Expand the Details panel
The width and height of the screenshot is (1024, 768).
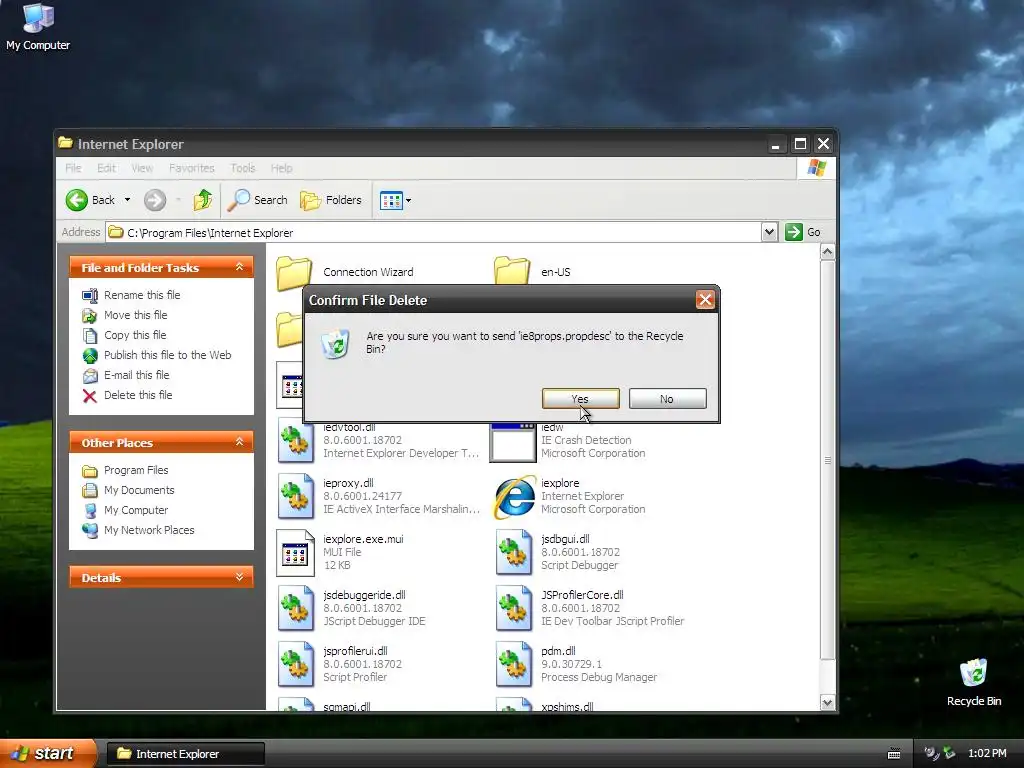pyautogui.click(x=239, y=577)
